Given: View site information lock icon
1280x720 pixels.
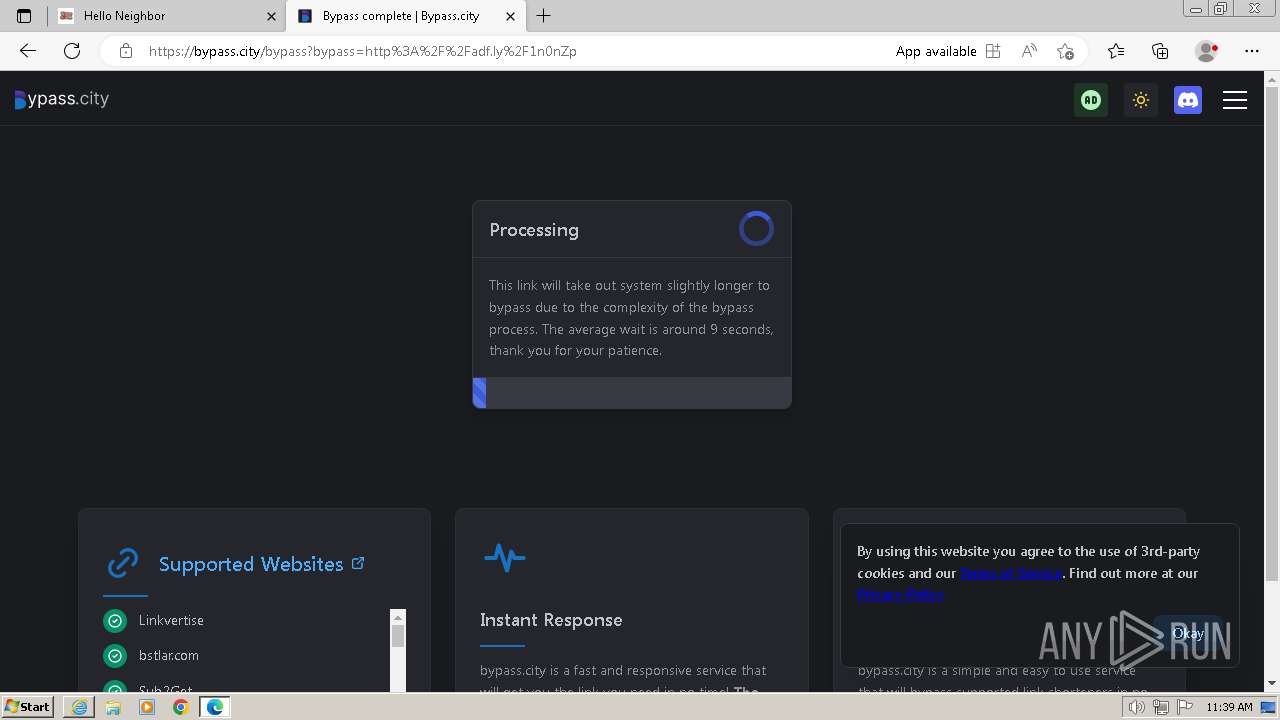Looking at the screenshot, I should point(126,51).
